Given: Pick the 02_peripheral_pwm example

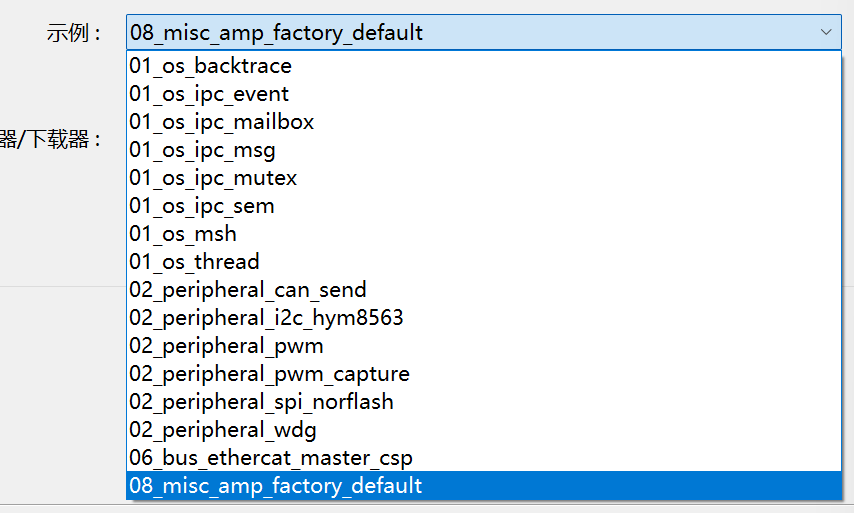Looking at the screenshot, I should click(226, 346).
